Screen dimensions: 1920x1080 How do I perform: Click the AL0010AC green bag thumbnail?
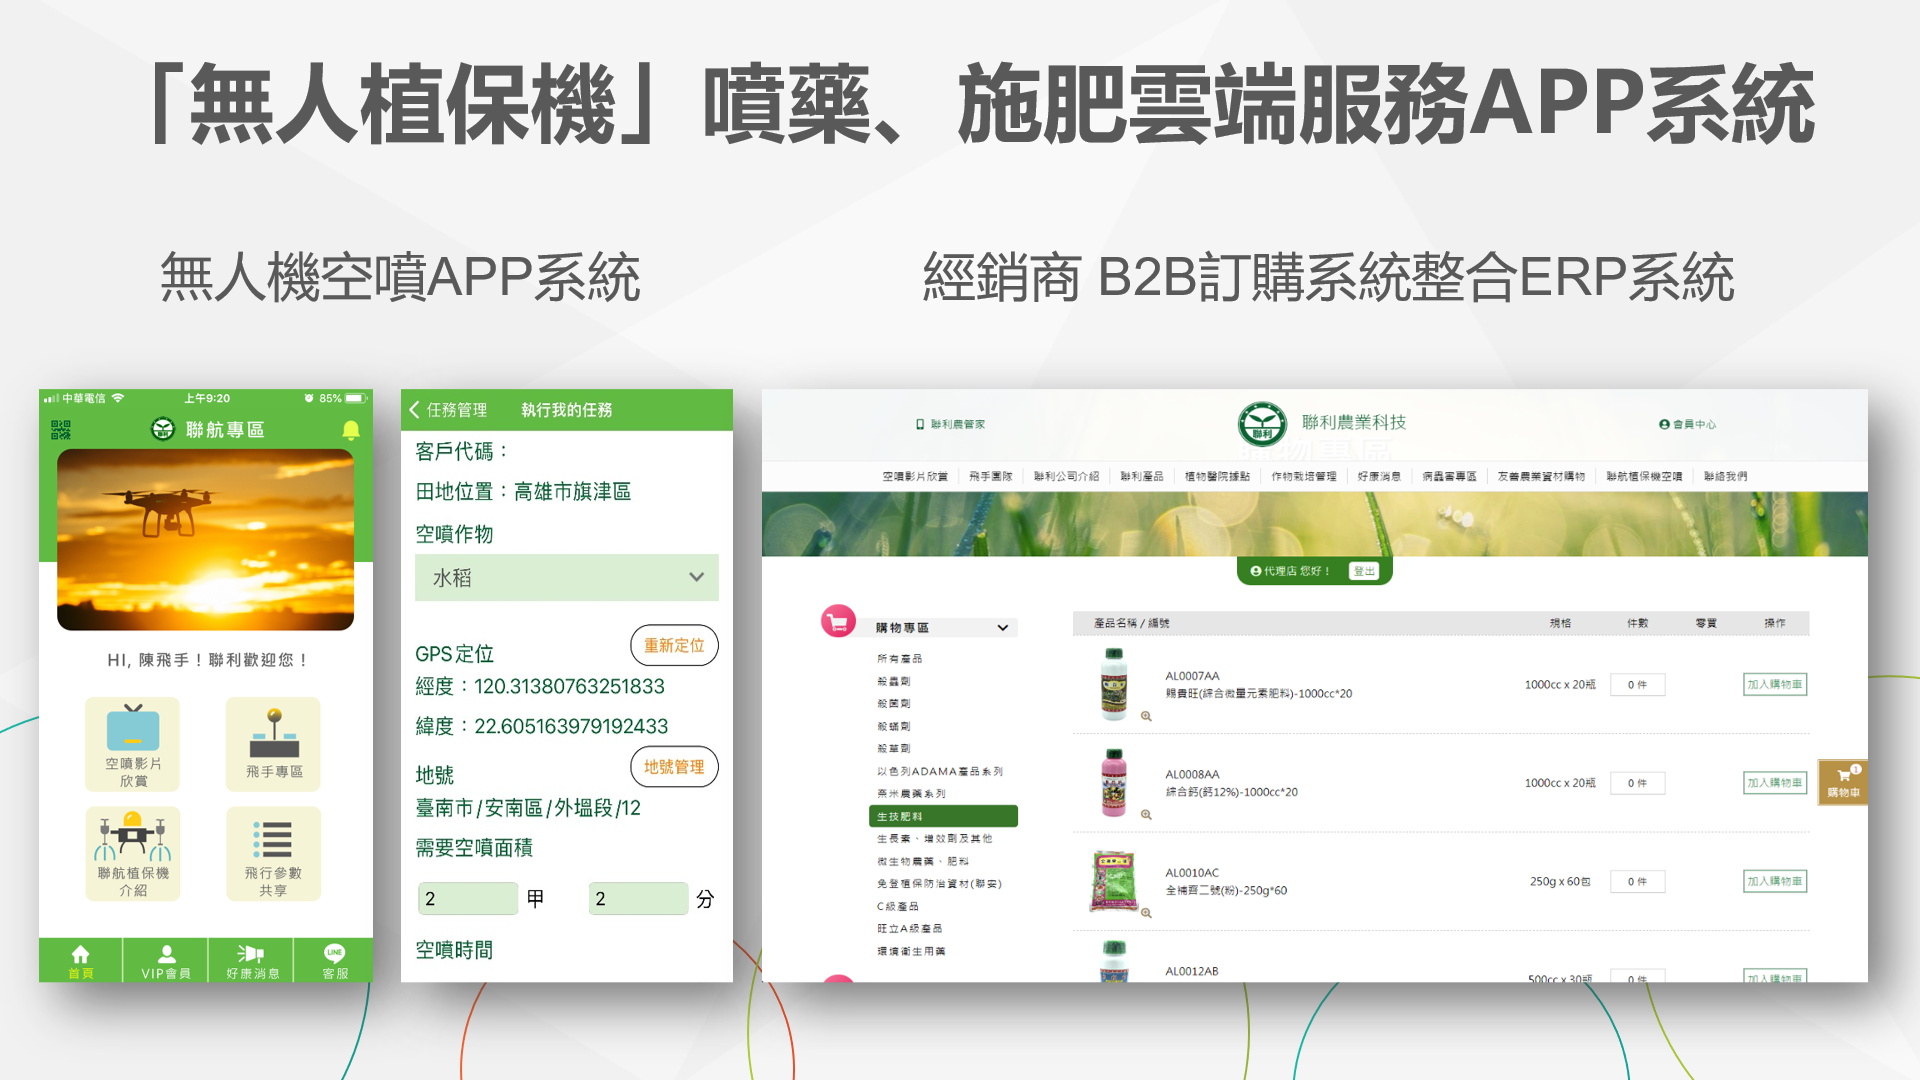coord(1113,881)
